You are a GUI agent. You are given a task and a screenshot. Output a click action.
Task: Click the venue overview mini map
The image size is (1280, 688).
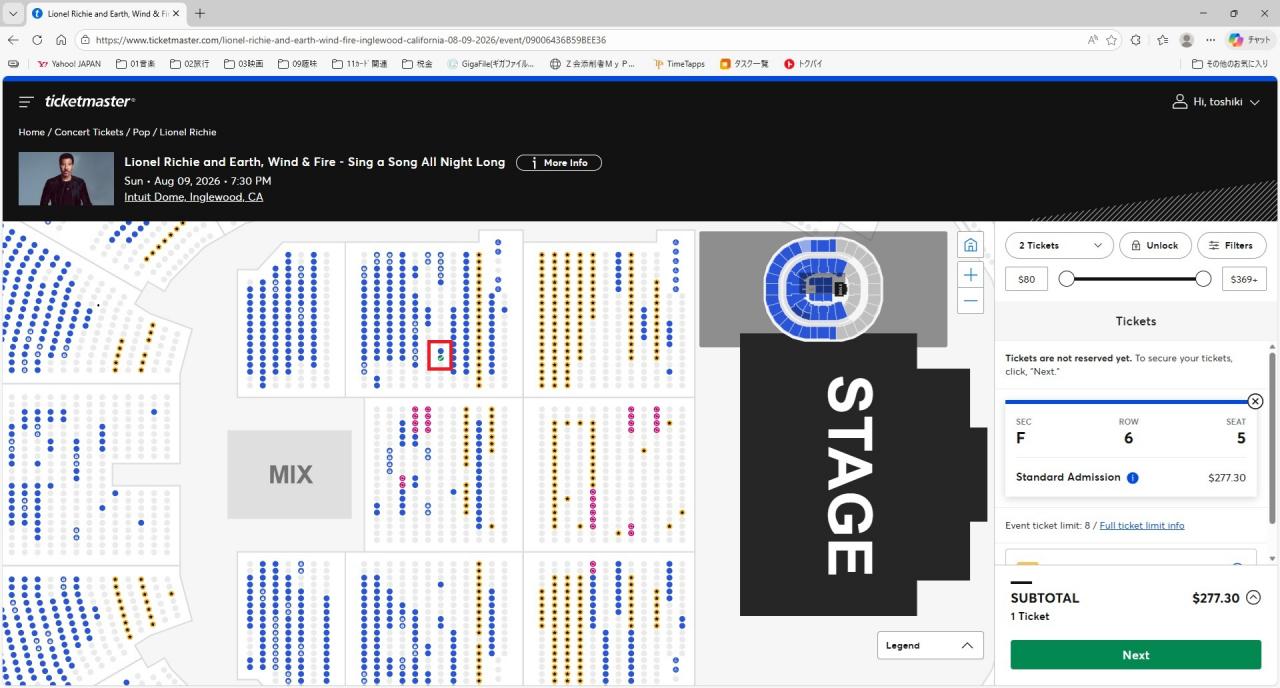coord(822,288)
